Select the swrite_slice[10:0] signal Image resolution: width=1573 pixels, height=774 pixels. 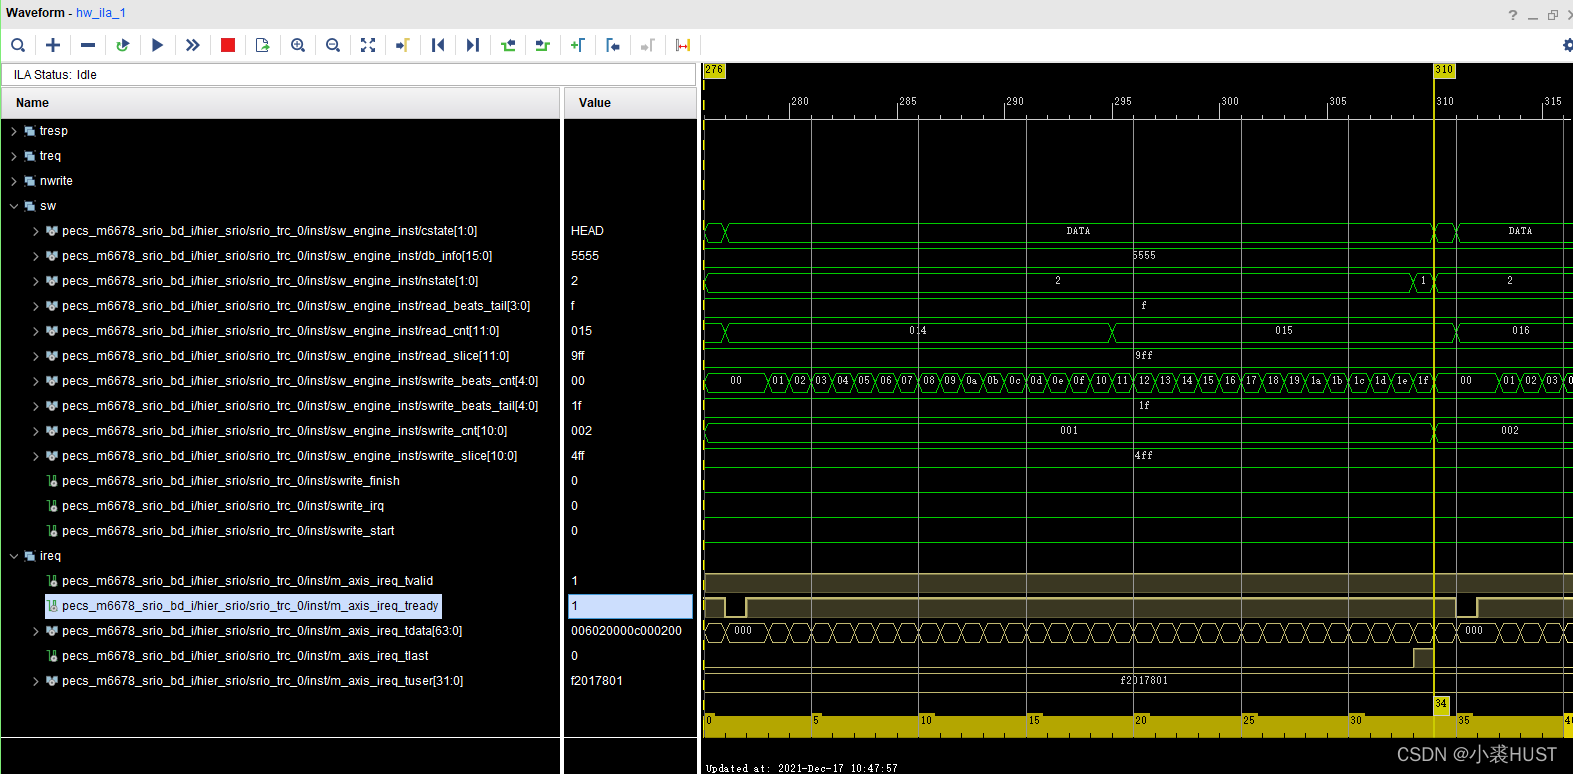[x=289, y=456]
